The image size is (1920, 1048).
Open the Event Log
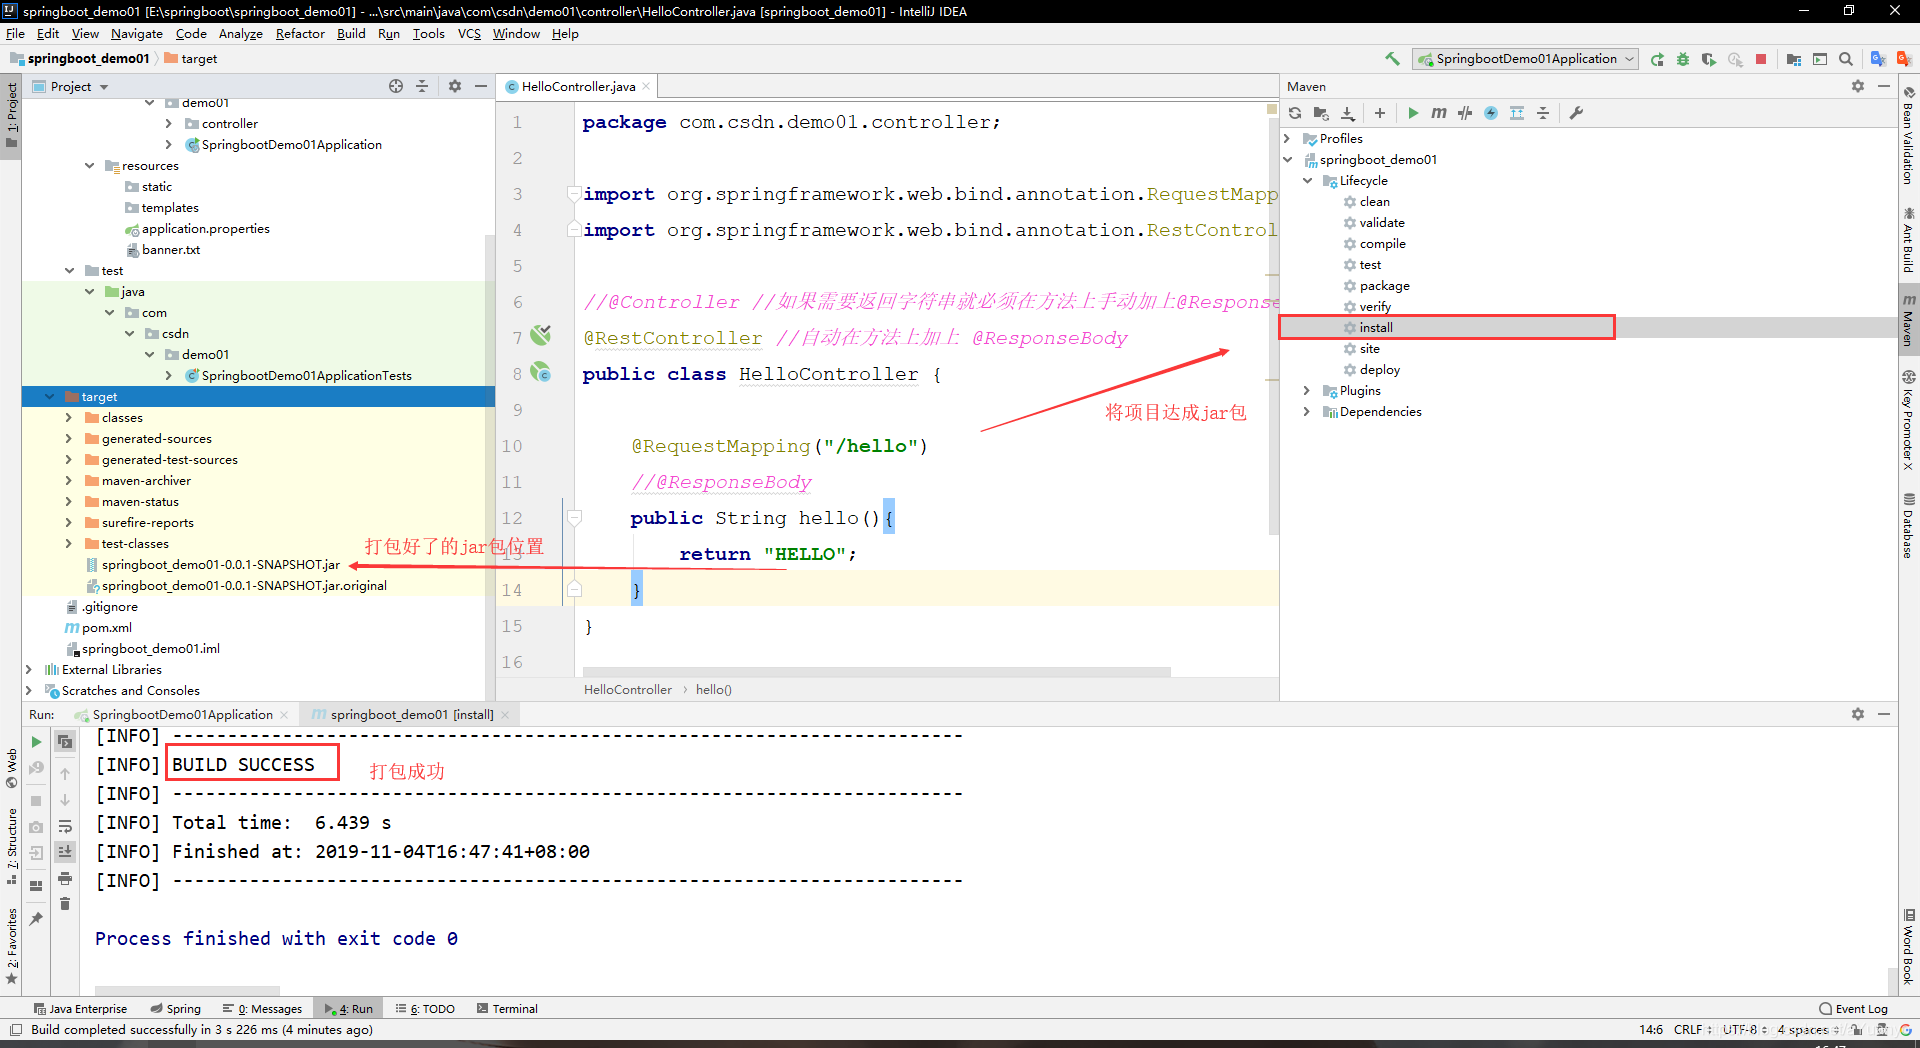(1853, 1009)
